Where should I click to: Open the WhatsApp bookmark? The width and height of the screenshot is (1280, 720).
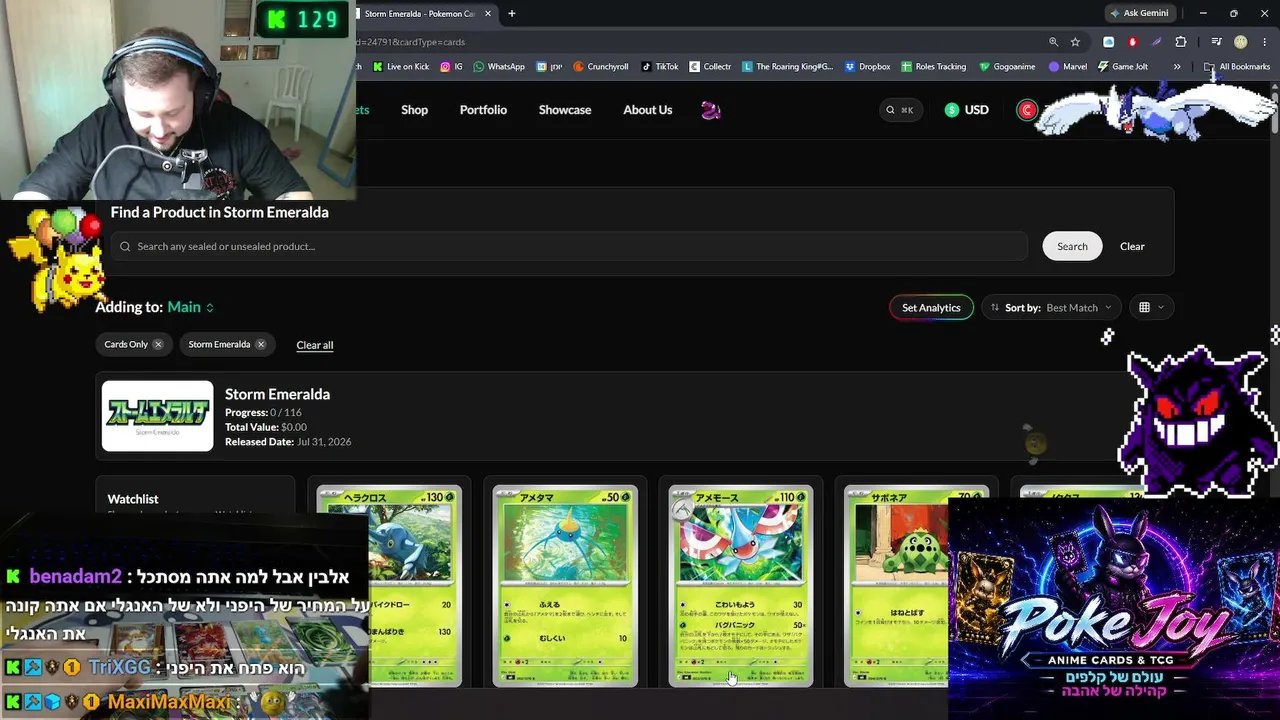coord(499,67)
